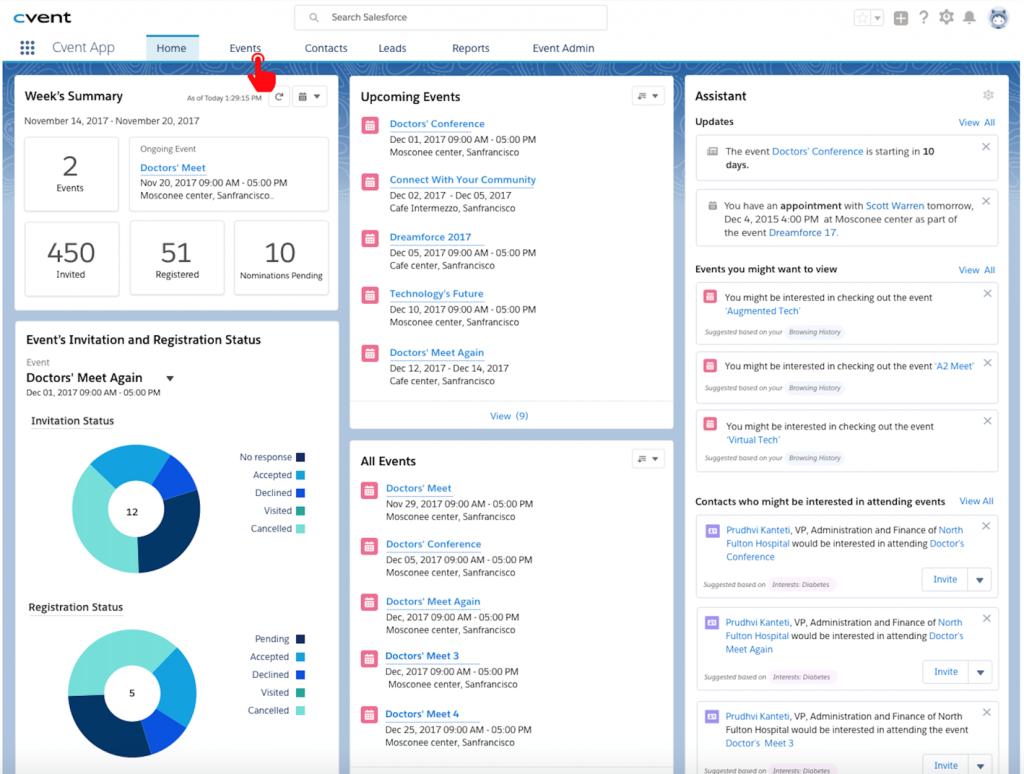Click the calendar icon beside Dreamforce 2017
This screenshot has width=1024, height=774.
[370, 238]
